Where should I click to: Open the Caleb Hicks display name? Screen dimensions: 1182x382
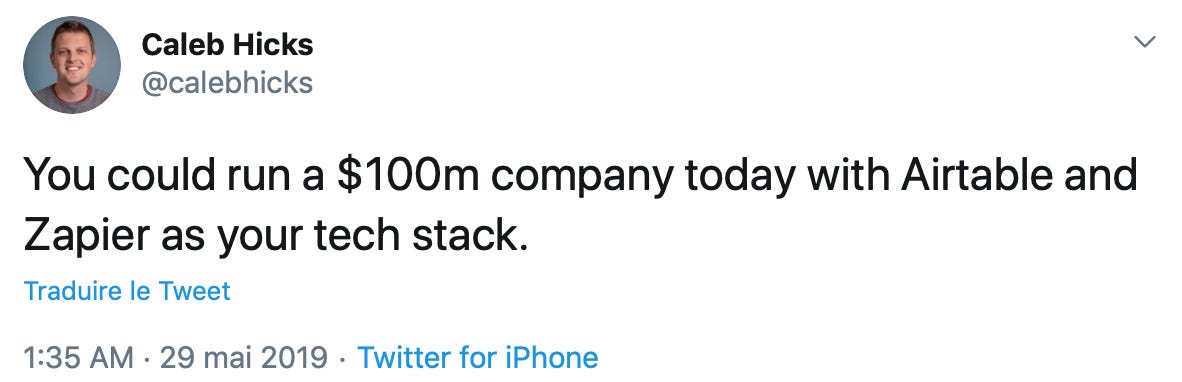tap(227, 46)
